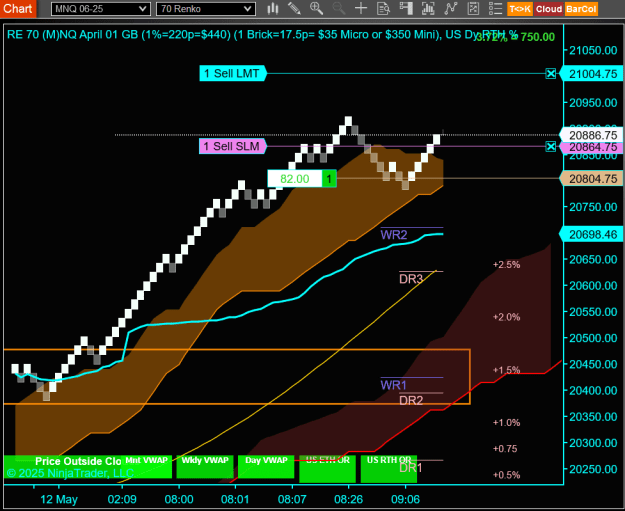Image resolution: width=625 pixels, height=511 pixels.
Task: Open the Strategies icon
Action: pyautogui.click(x=473, y=8)
